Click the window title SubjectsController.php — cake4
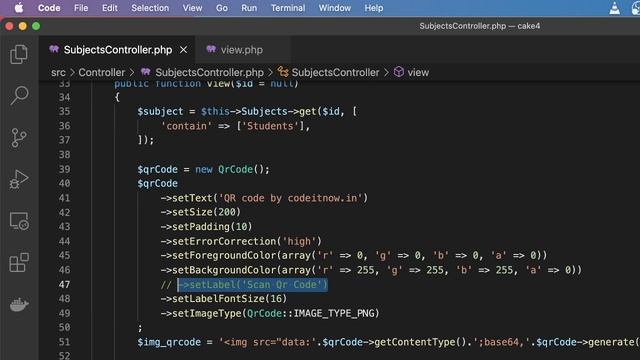The width and height of the screenshot is (640, 360). click(x=480, y=26)
